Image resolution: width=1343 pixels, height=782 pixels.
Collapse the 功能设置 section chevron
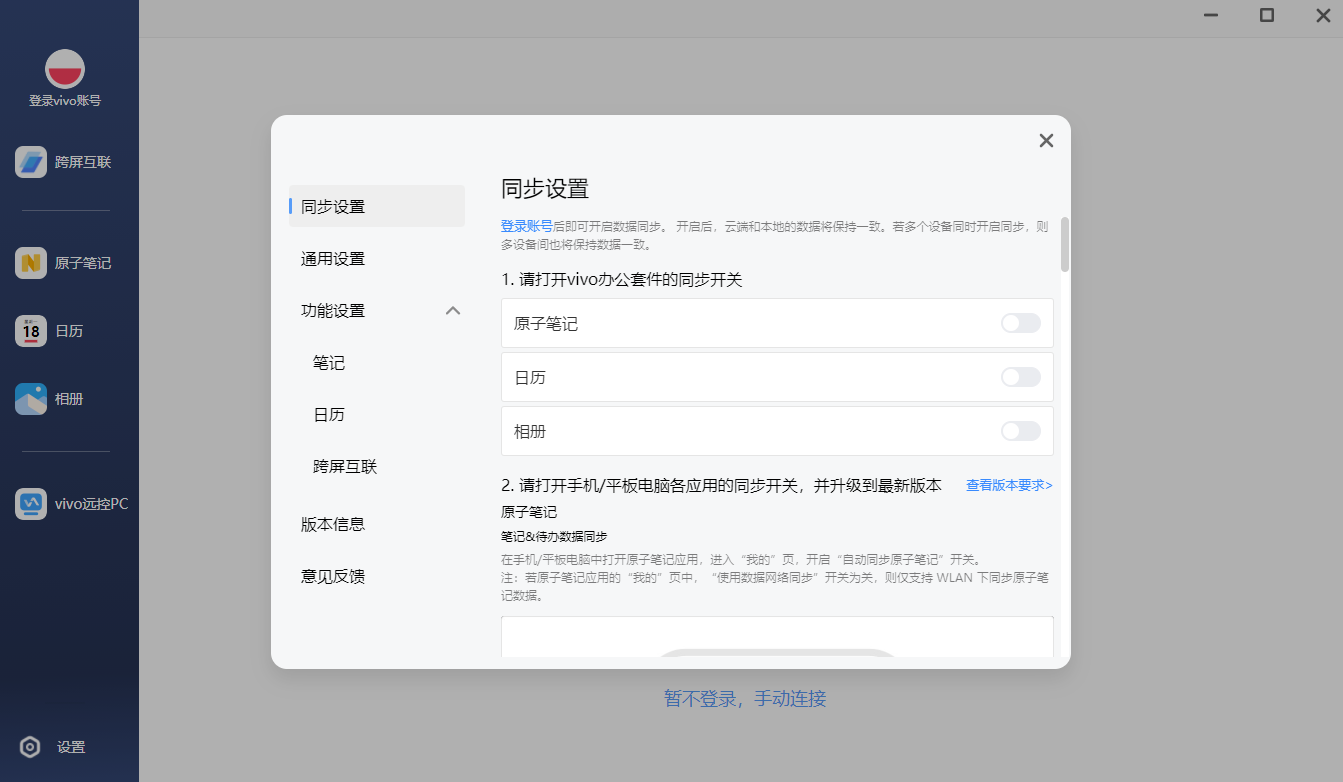coord(453,311)
